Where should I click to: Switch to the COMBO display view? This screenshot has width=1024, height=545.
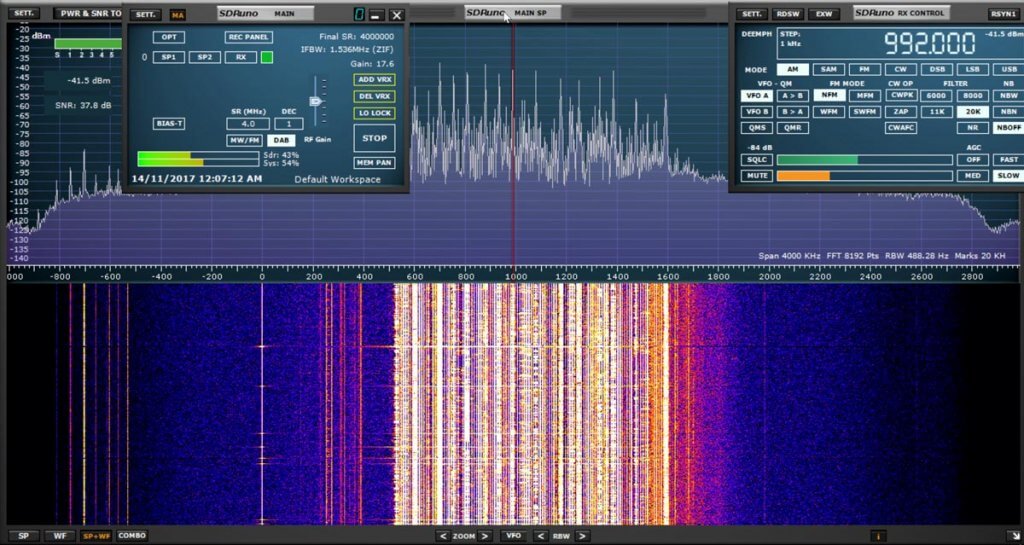[131, 536]
